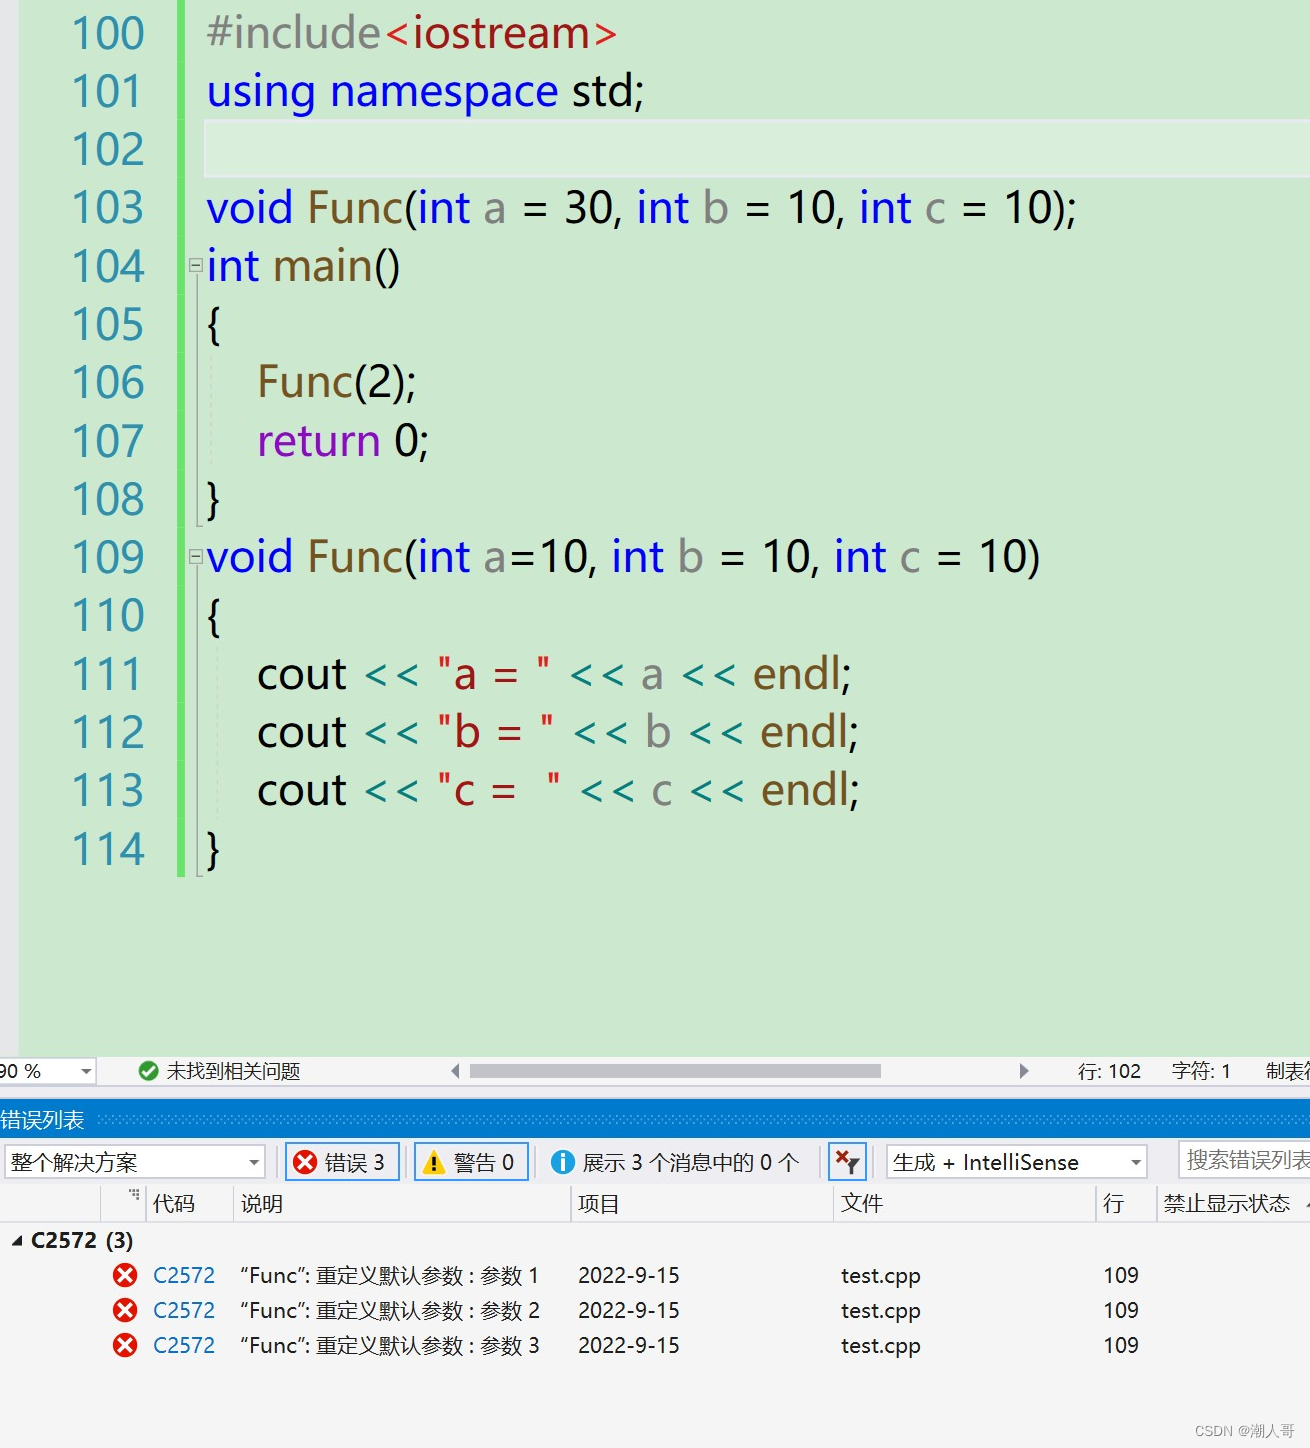Click the warning triangle icon on the 警告 button
1310x1448 pixels.
pos(434,1161)
